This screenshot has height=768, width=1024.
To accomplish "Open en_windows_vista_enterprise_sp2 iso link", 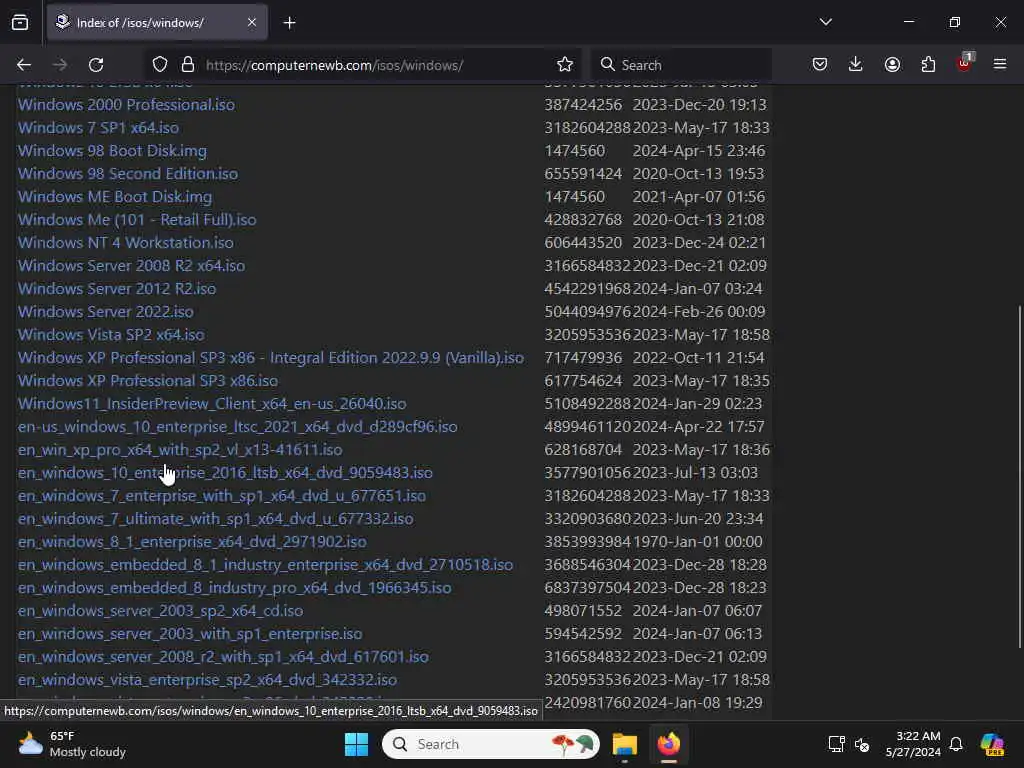I will [208, 680].
